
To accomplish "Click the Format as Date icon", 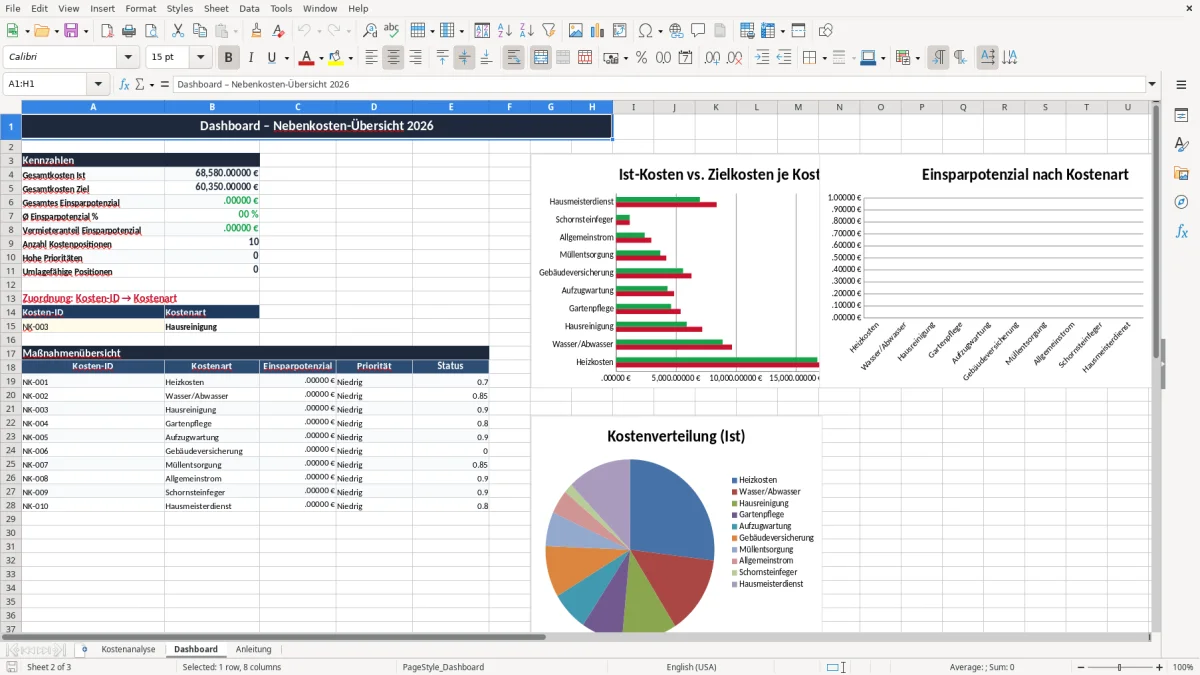I will (685, 58).
